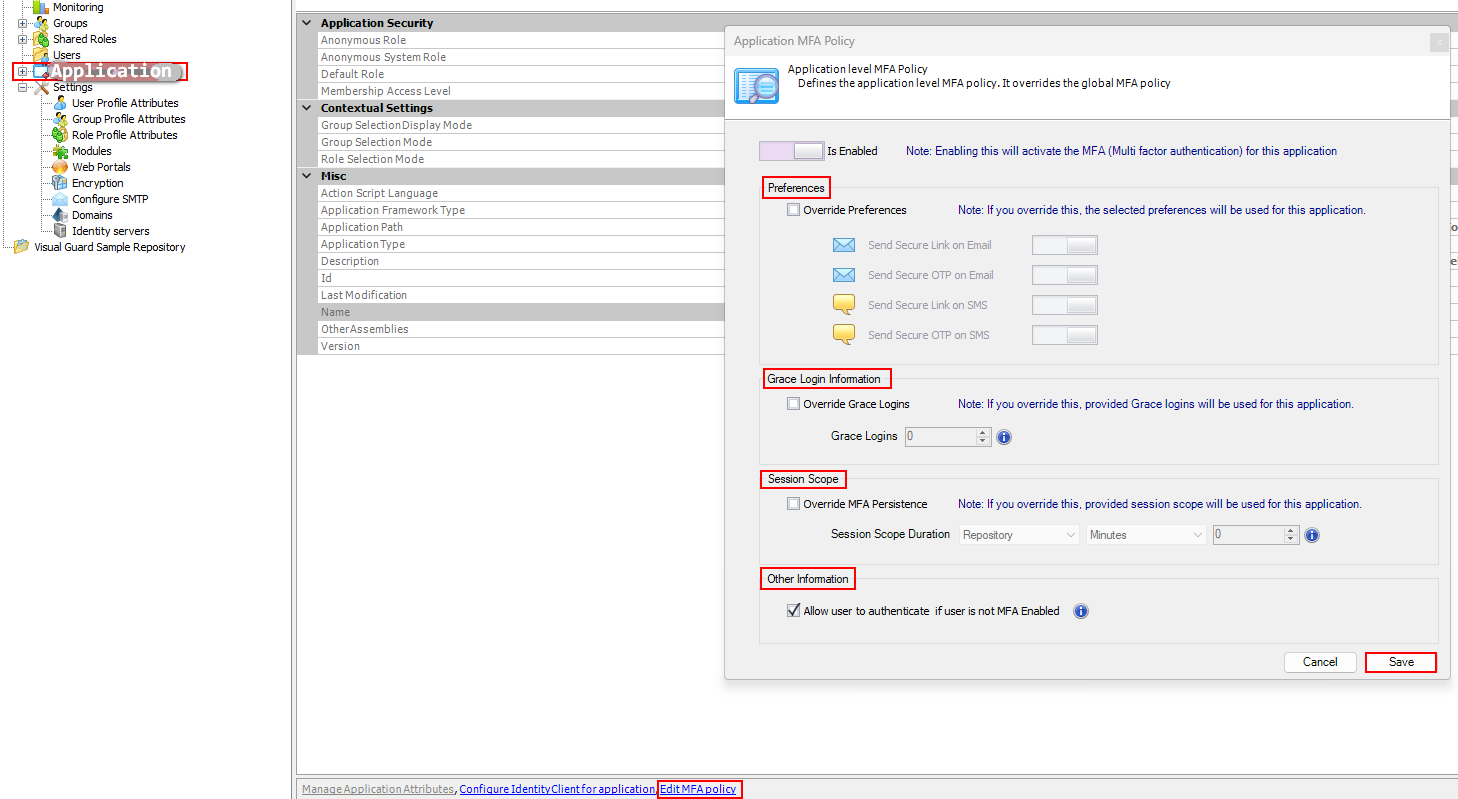Toggle Send Secure OTP on SMS switch
The width and height of the screenshot is (1458, 799).
1064,335
